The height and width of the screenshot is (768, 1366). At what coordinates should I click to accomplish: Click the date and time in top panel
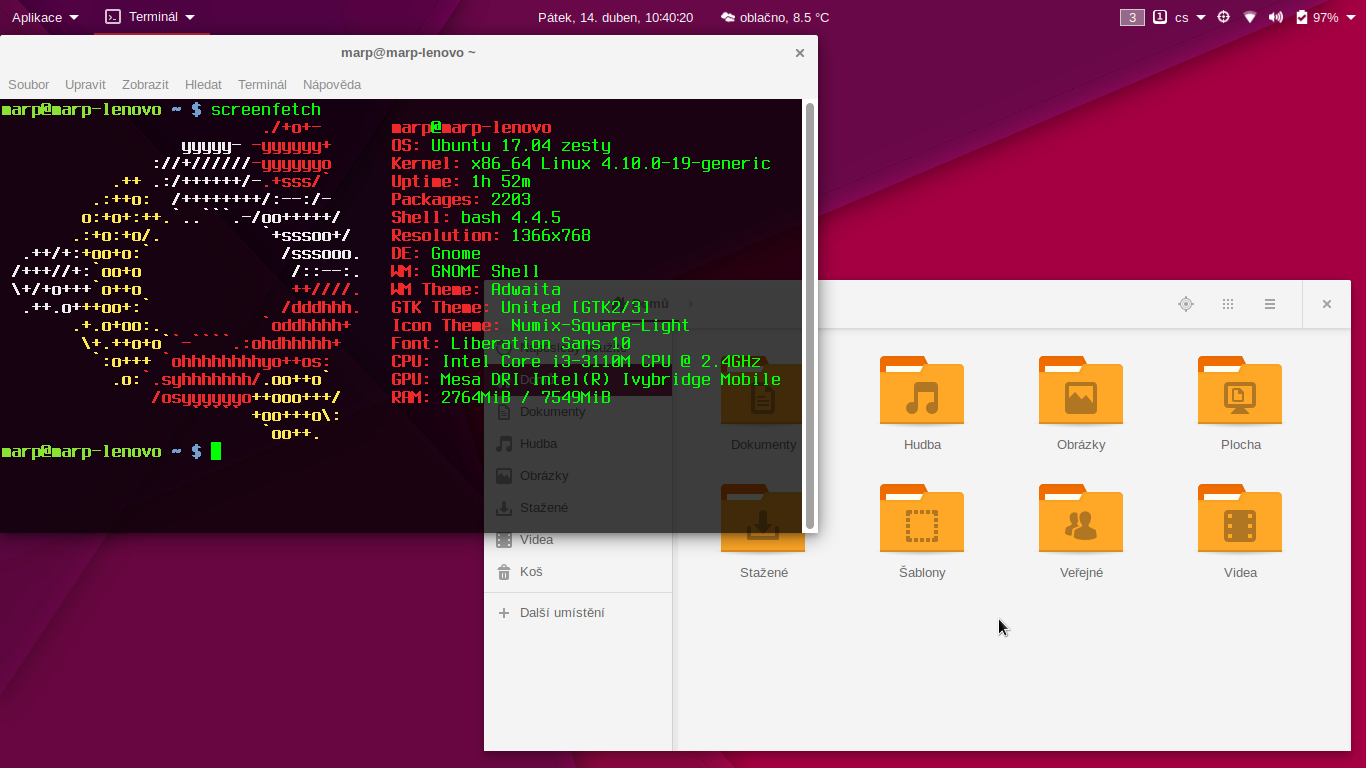615,17
